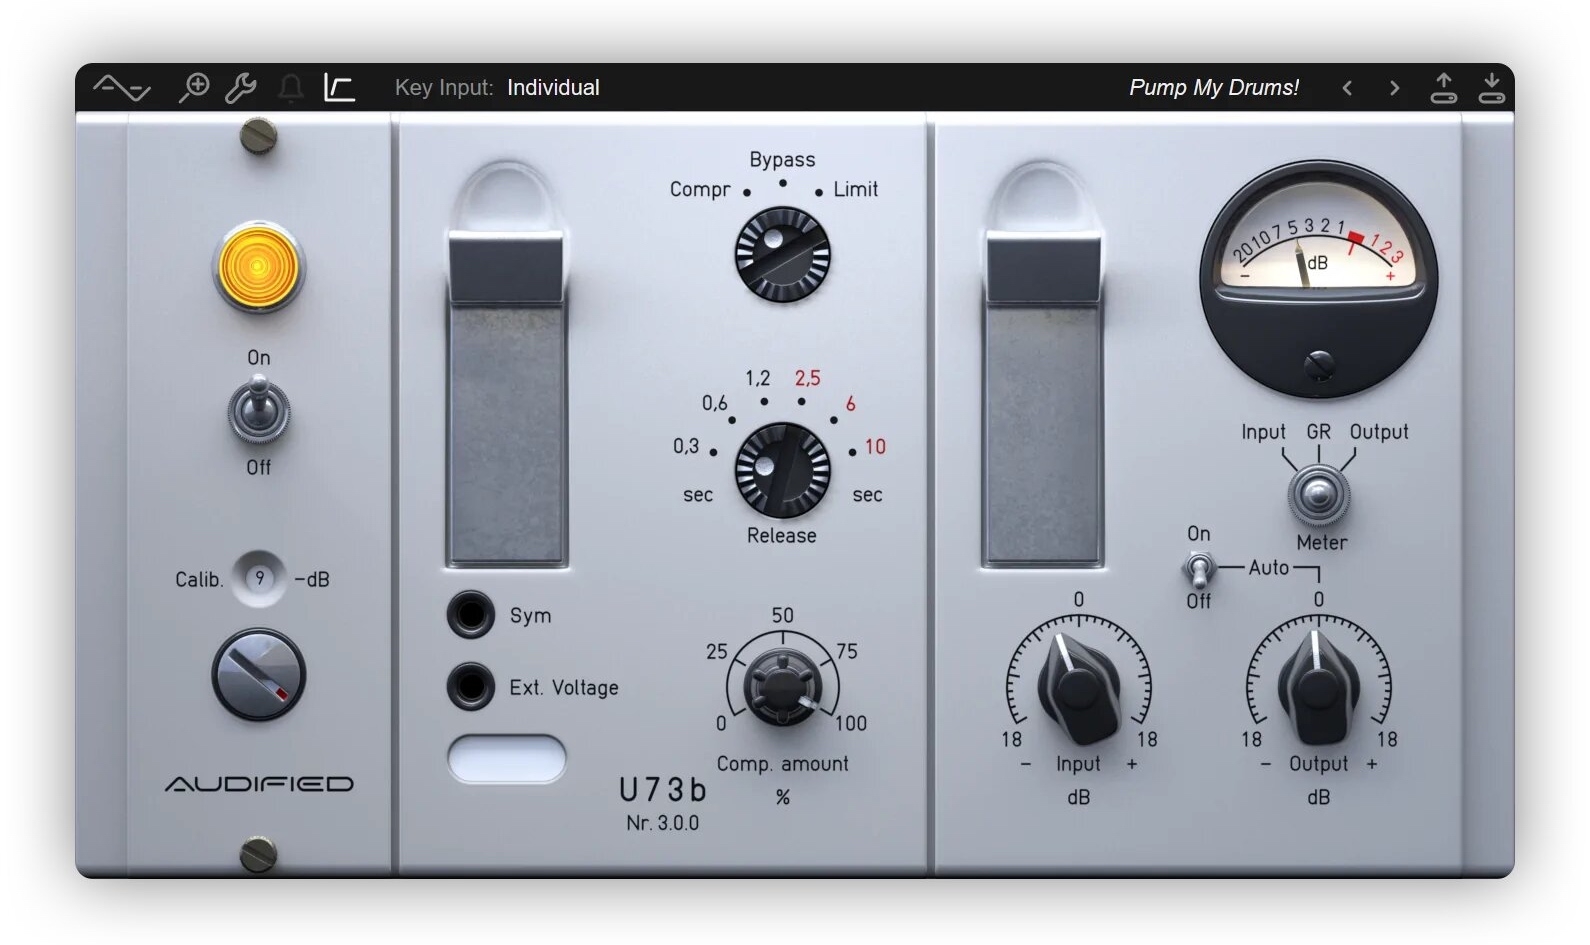Click the Ext. Voltage jack socket
1590x945 pixels.
coord(470,686)
